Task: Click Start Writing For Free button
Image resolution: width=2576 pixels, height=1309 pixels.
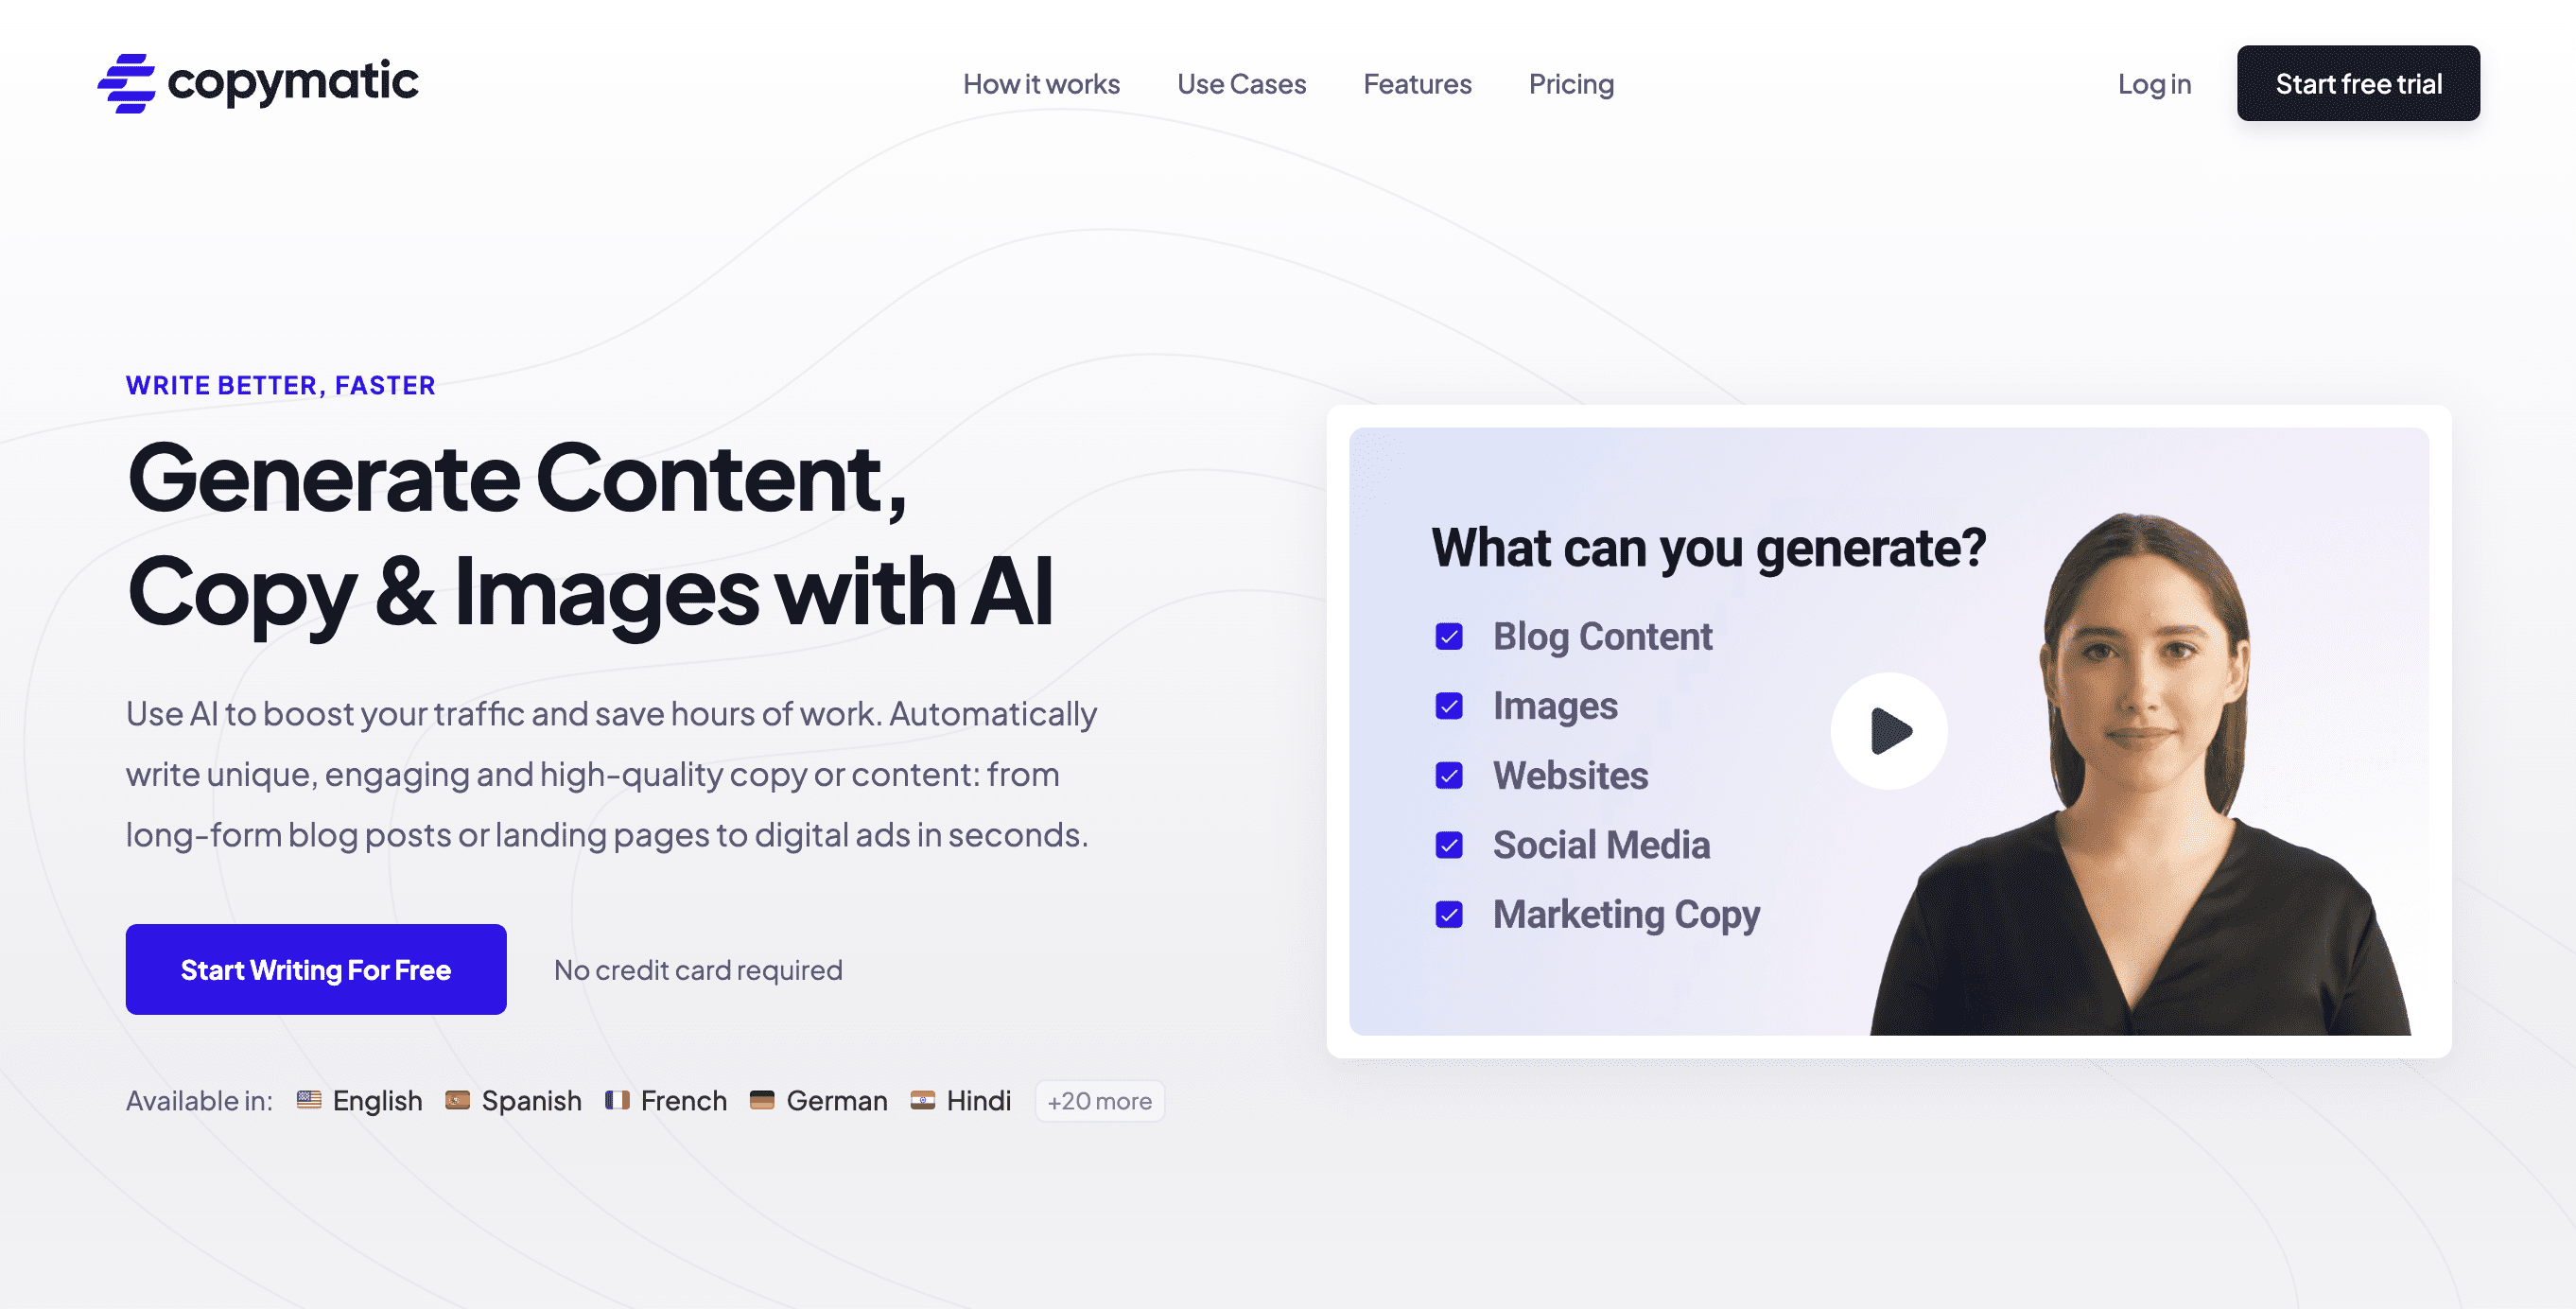Action: (x=315, y=969)
